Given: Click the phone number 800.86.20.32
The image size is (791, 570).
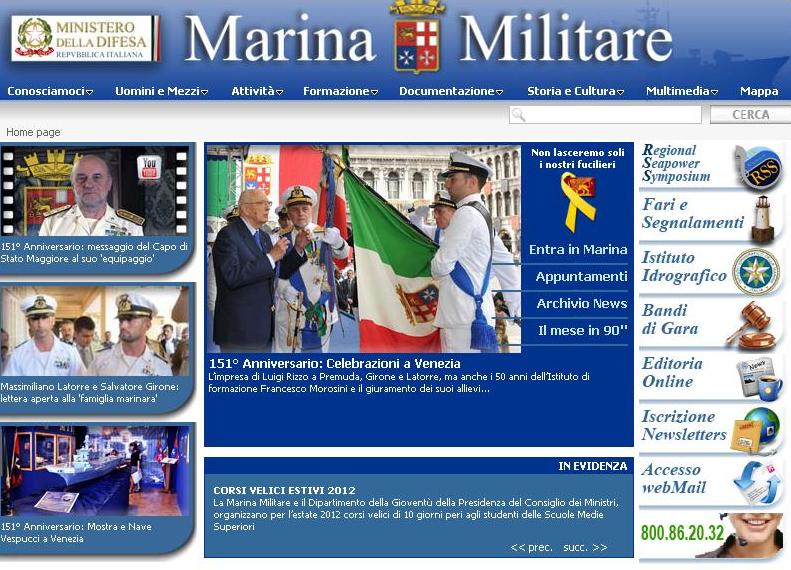Looking at the screenshot, I should coord(683,533).
